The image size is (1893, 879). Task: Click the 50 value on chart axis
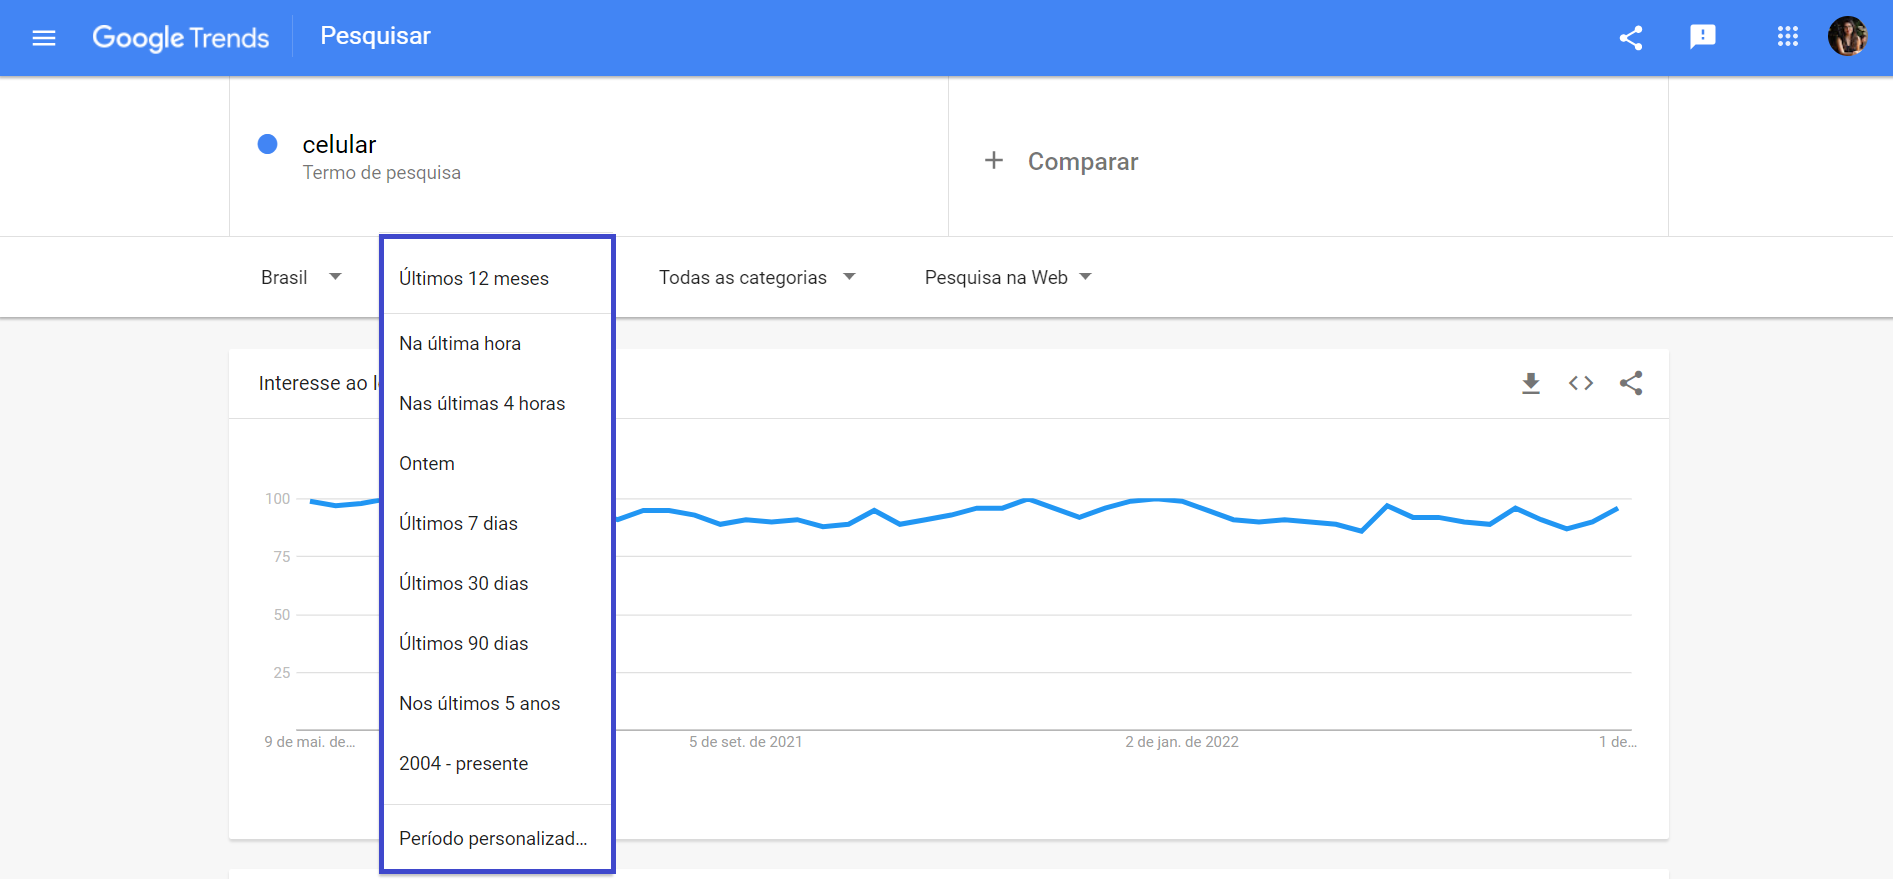(x=282, y=614)
